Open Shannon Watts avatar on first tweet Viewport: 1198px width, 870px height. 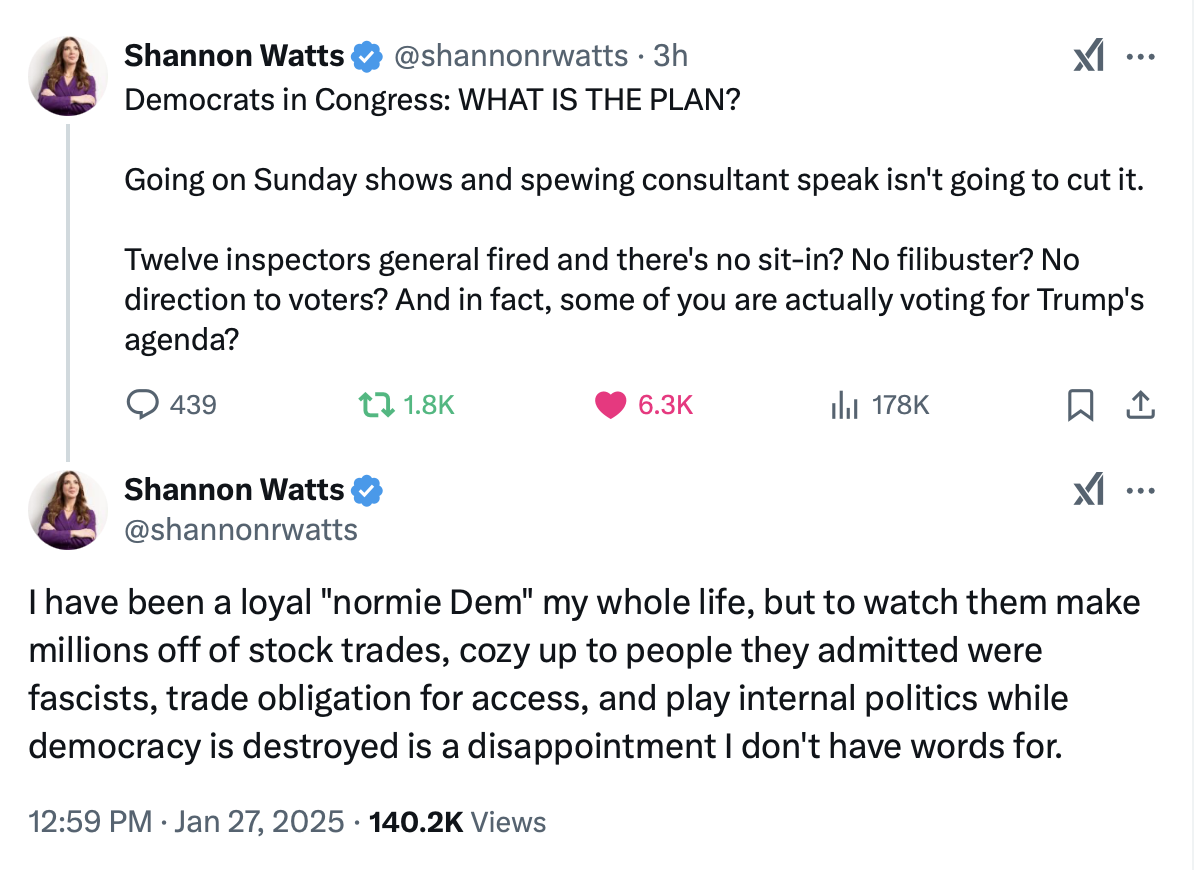[67, 76]
